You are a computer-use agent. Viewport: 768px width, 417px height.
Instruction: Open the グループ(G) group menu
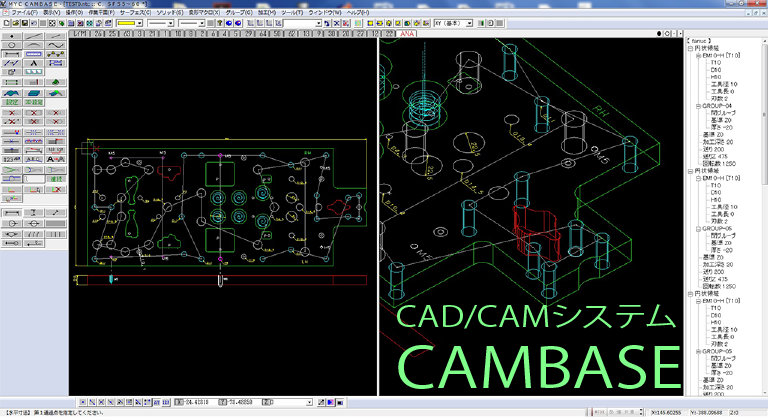tap(239, 12)
